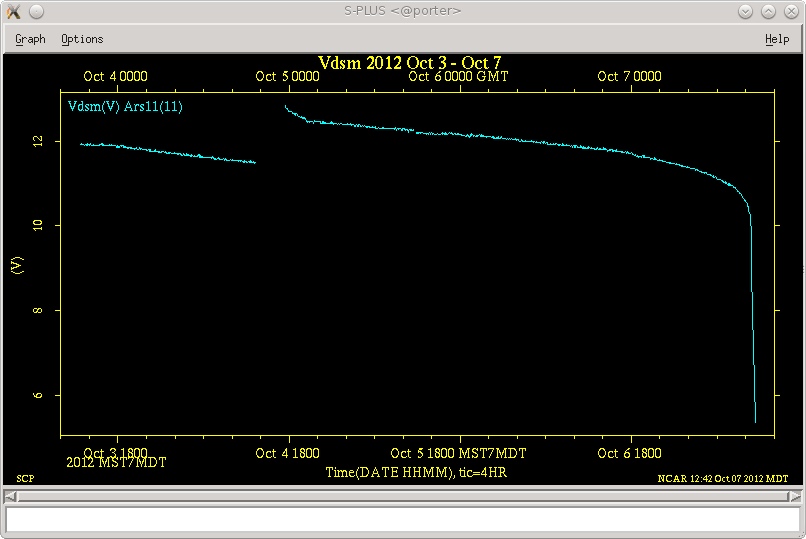The image size is (806, 539).
Task: Open the Graph menu
Action: tap(30, 39)
